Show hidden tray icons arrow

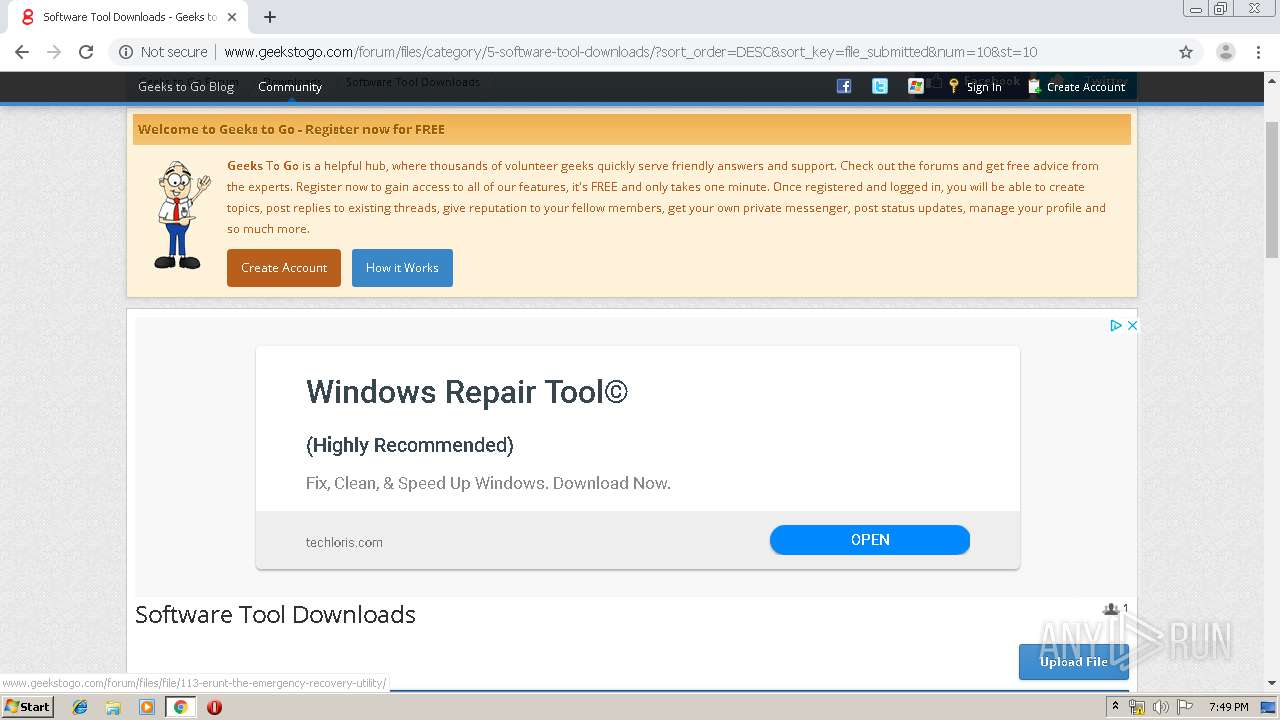[1115, 707]
